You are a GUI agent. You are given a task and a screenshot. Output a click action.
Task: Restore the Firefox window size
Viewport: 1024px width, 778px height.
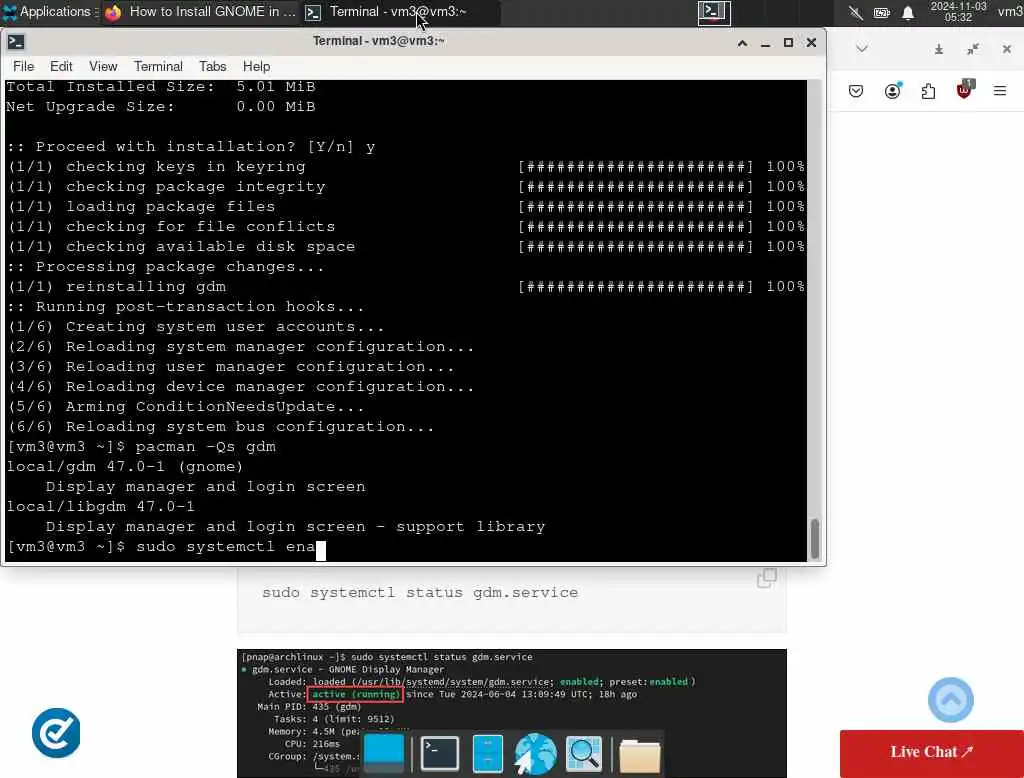[973, 49]
